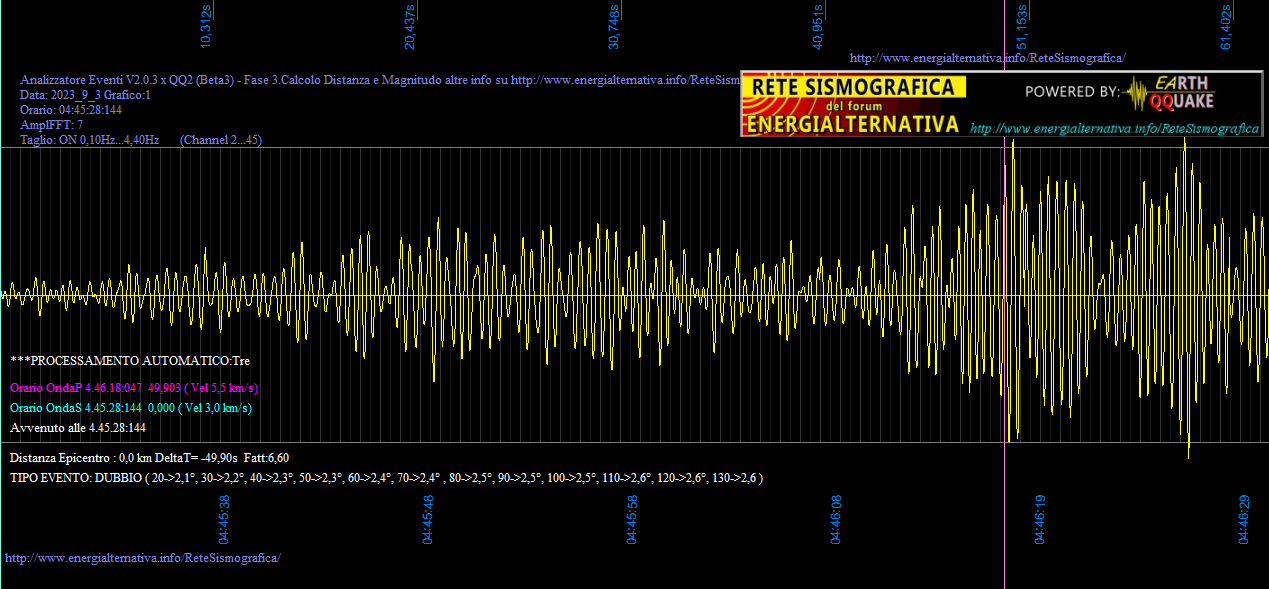Click the 'Analizzatore Eventi V2.0.3 x QQ2' title line
Screen dimensions: 1269x589
(x=380, y=80)
